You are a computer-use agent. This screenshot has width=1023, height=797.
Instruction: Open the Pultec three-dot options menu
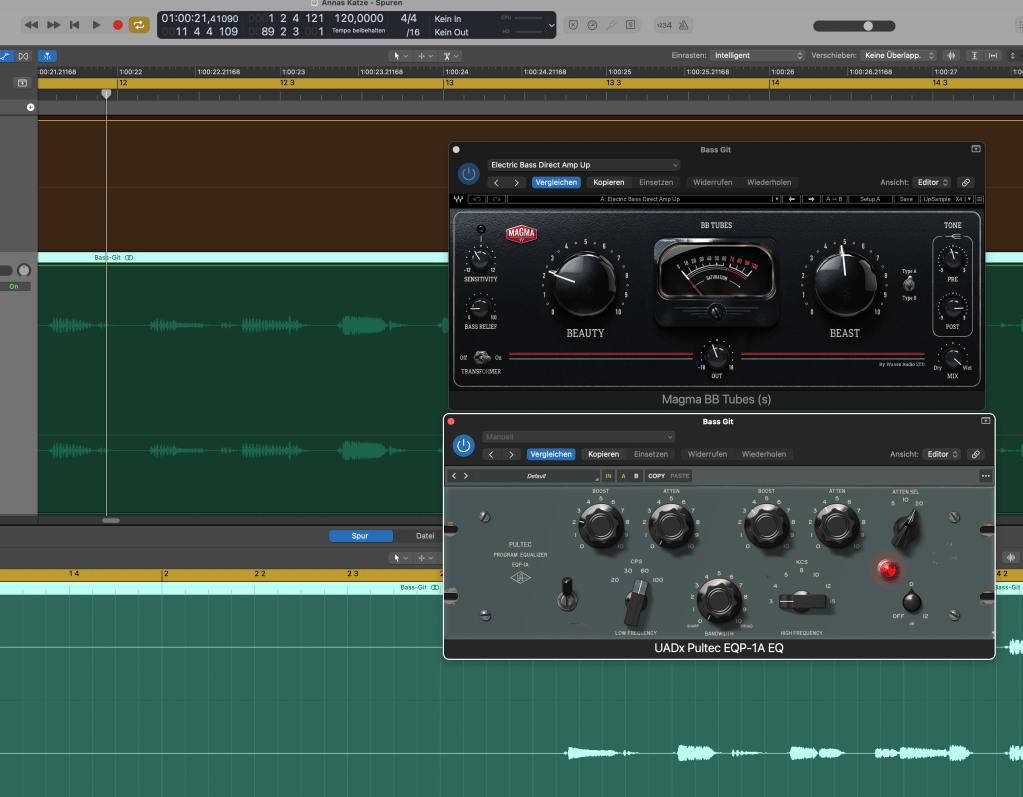coord(985,476)
